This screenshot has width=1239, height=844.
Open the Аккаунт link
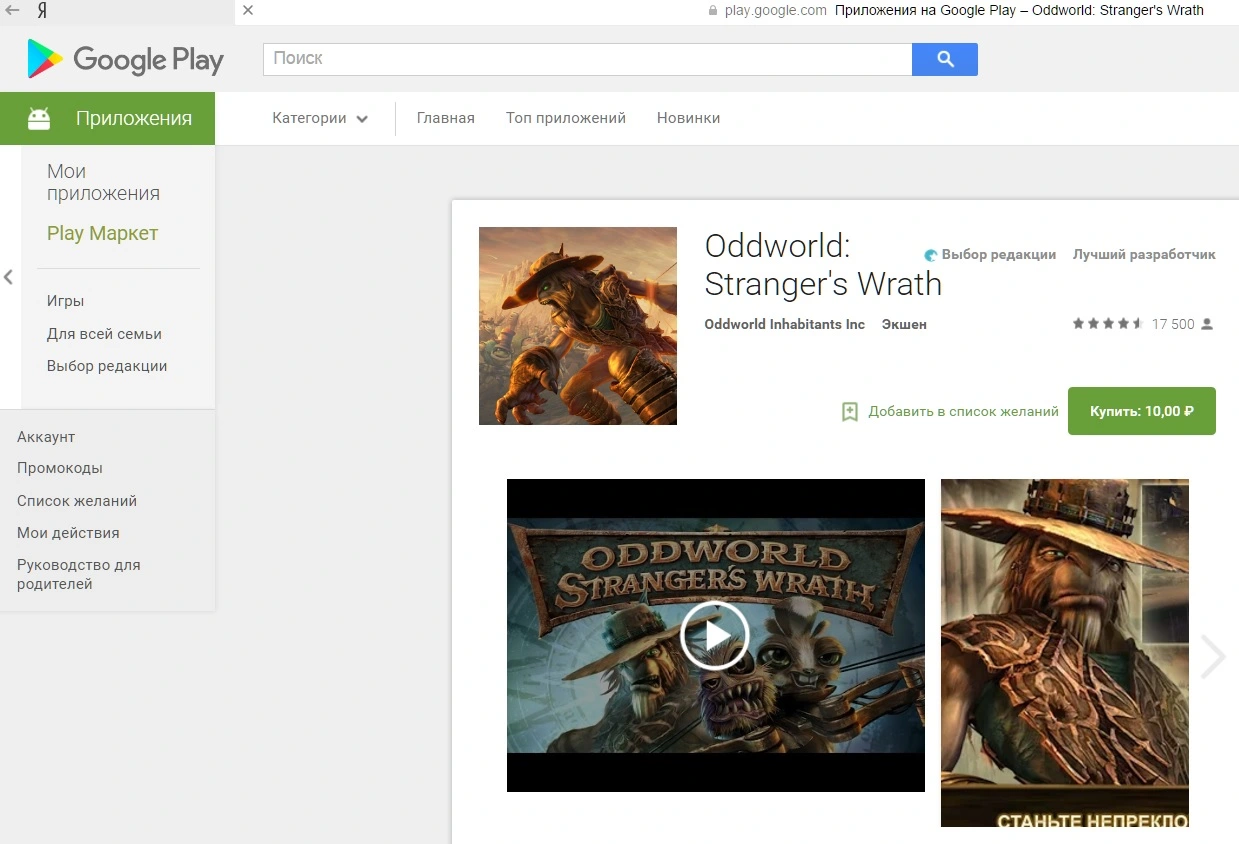tap(46, 437)
